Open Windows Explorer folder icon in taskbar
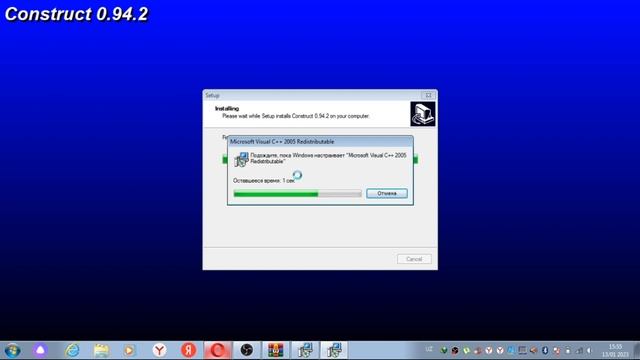640x360 pixels. (x=101, y=350)
